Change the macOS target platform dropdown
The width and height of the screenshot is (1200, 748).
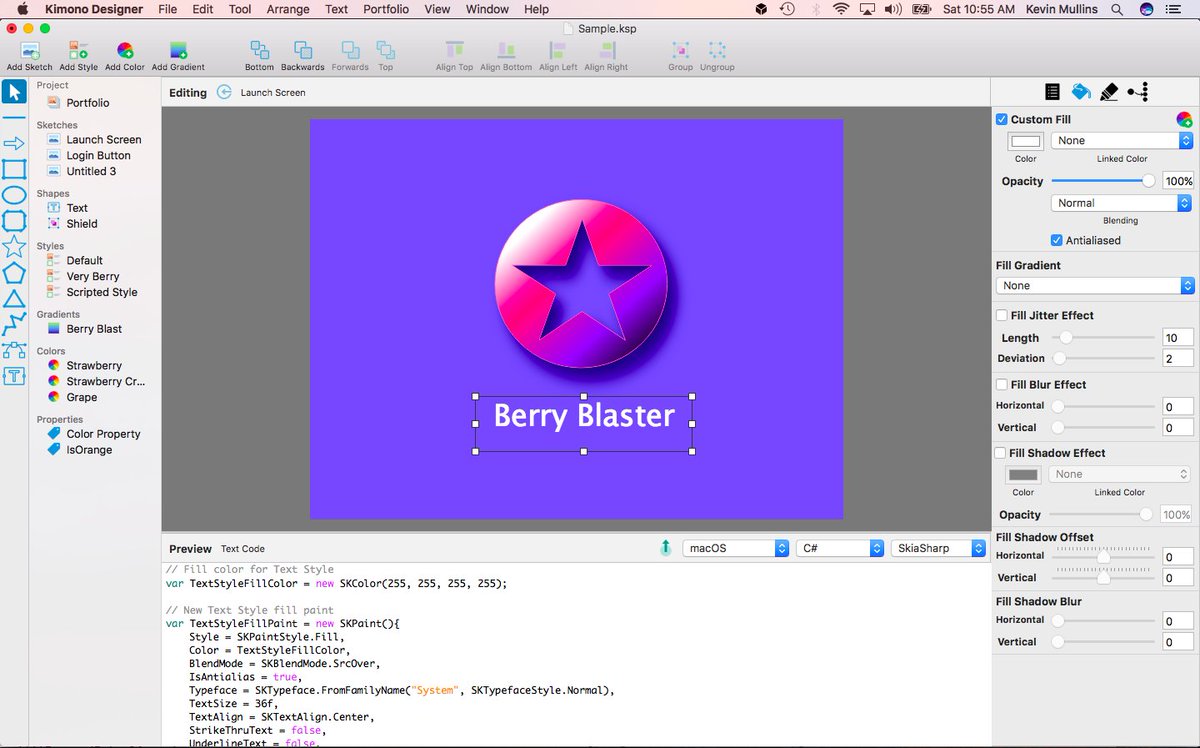[735, 548]
